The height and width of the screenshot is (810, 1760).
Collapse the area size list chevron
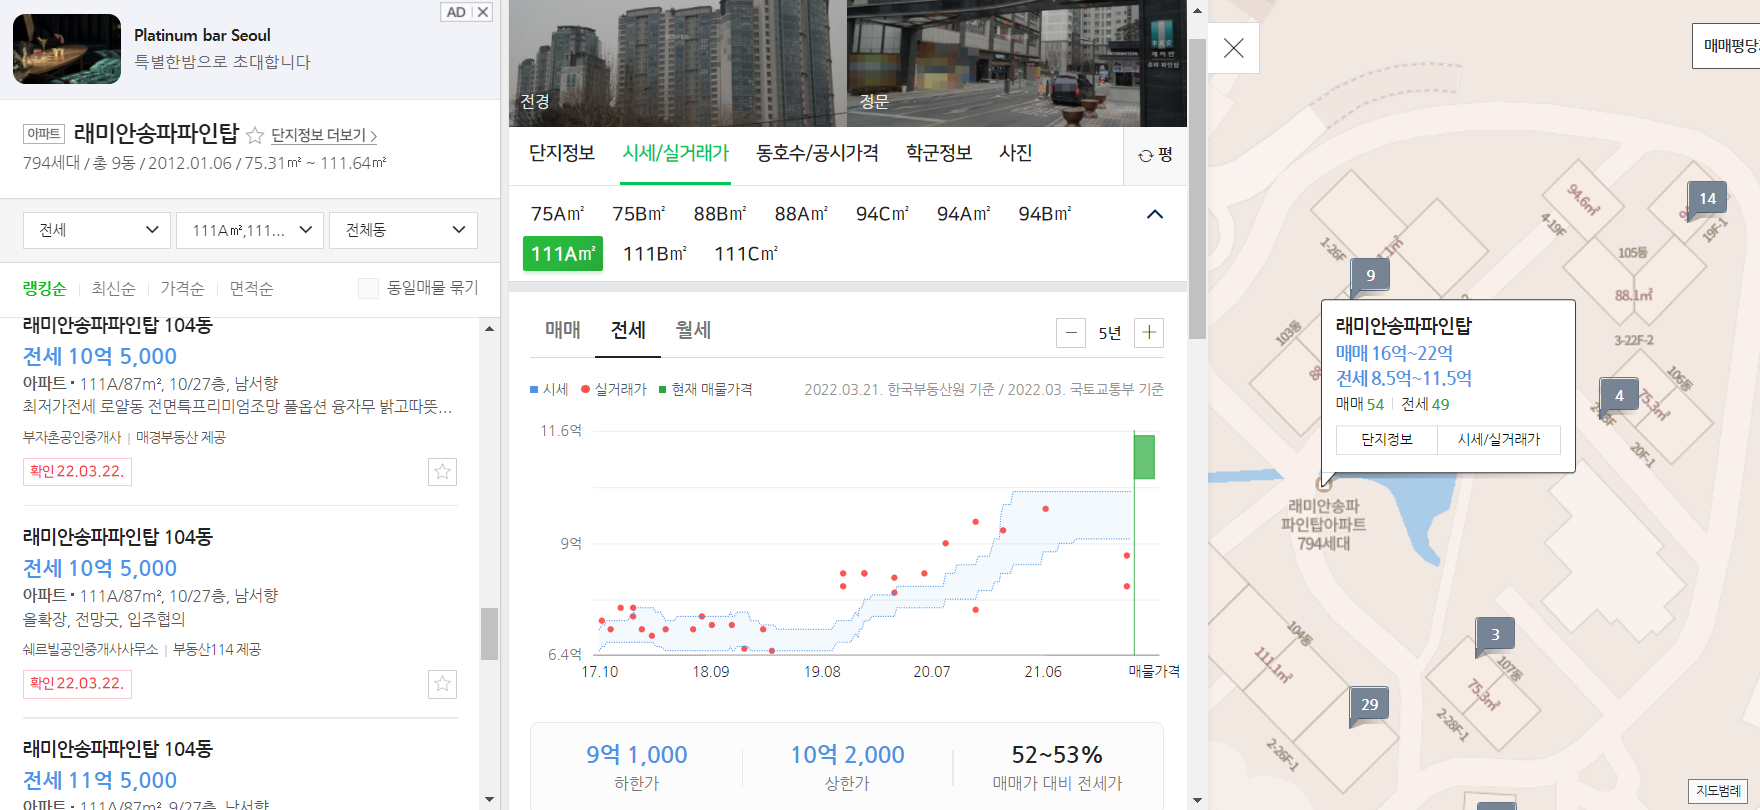click(1155, 214)
